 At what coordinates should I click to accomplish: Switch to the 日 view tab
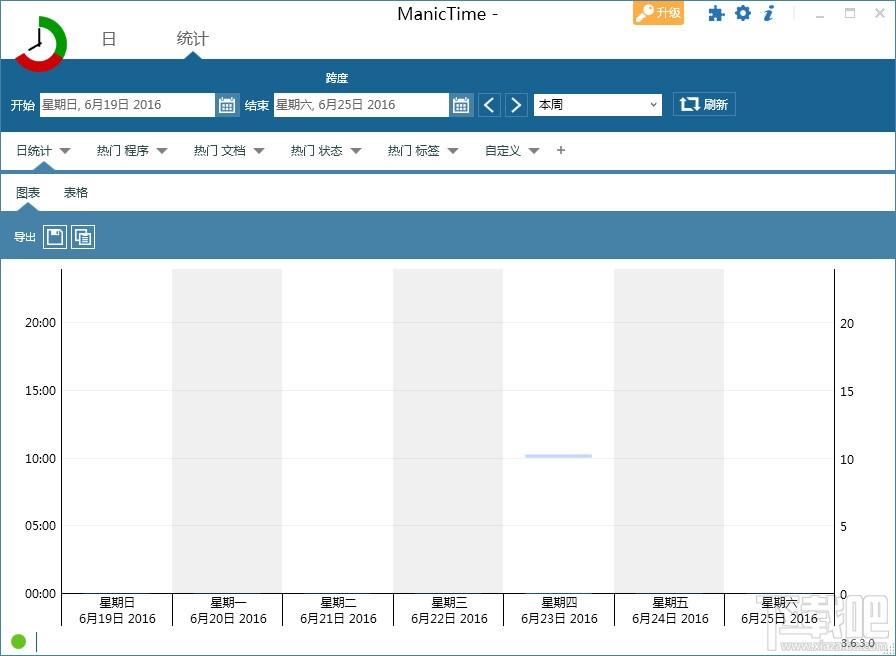coord(109,39)
